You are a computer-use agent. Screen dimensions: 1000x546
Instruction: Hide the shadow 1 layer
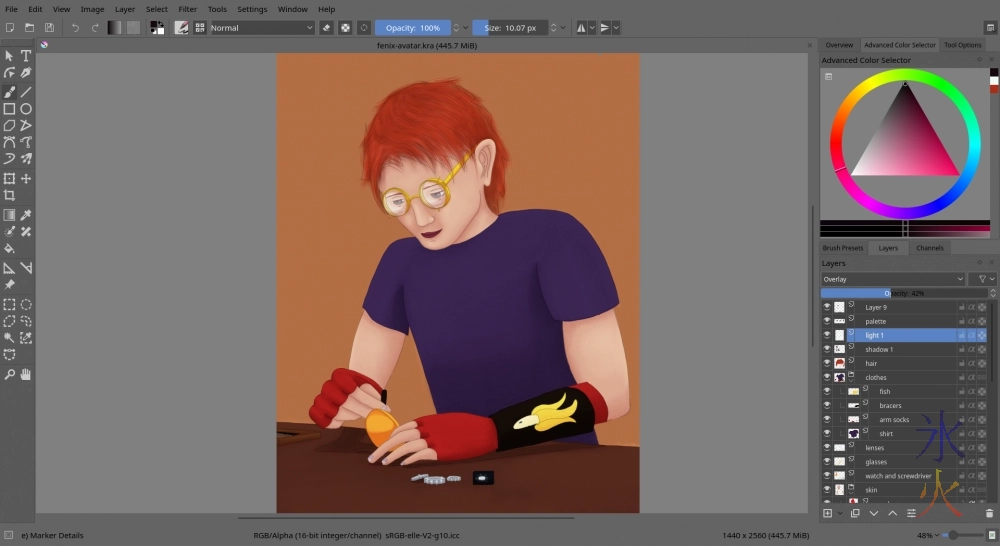(x=827, y=350)
